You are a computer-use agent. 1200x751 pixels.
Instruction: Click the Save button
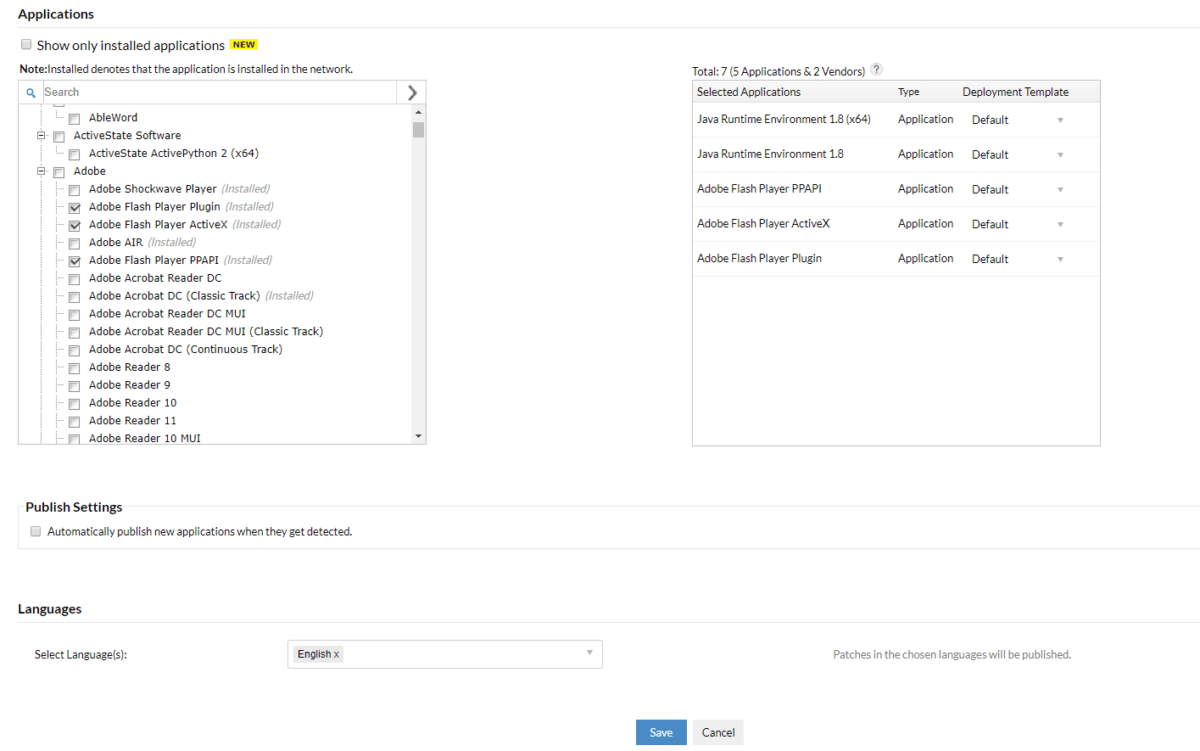tap(661, 732)
